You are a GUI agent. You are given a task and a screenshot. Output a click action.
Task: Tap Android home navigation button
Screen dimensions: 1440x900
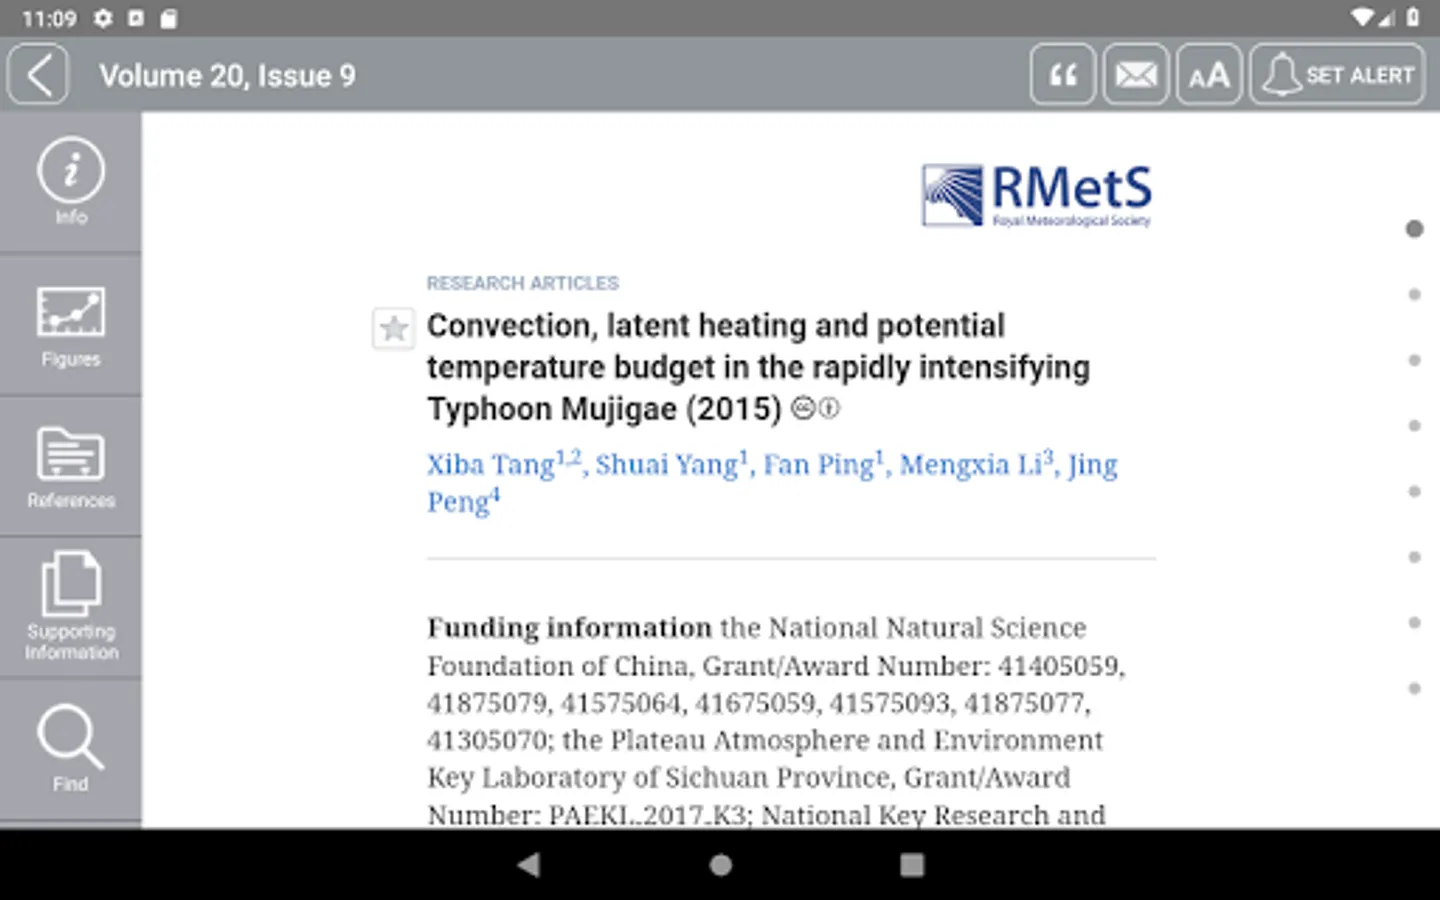coord(720,865)
